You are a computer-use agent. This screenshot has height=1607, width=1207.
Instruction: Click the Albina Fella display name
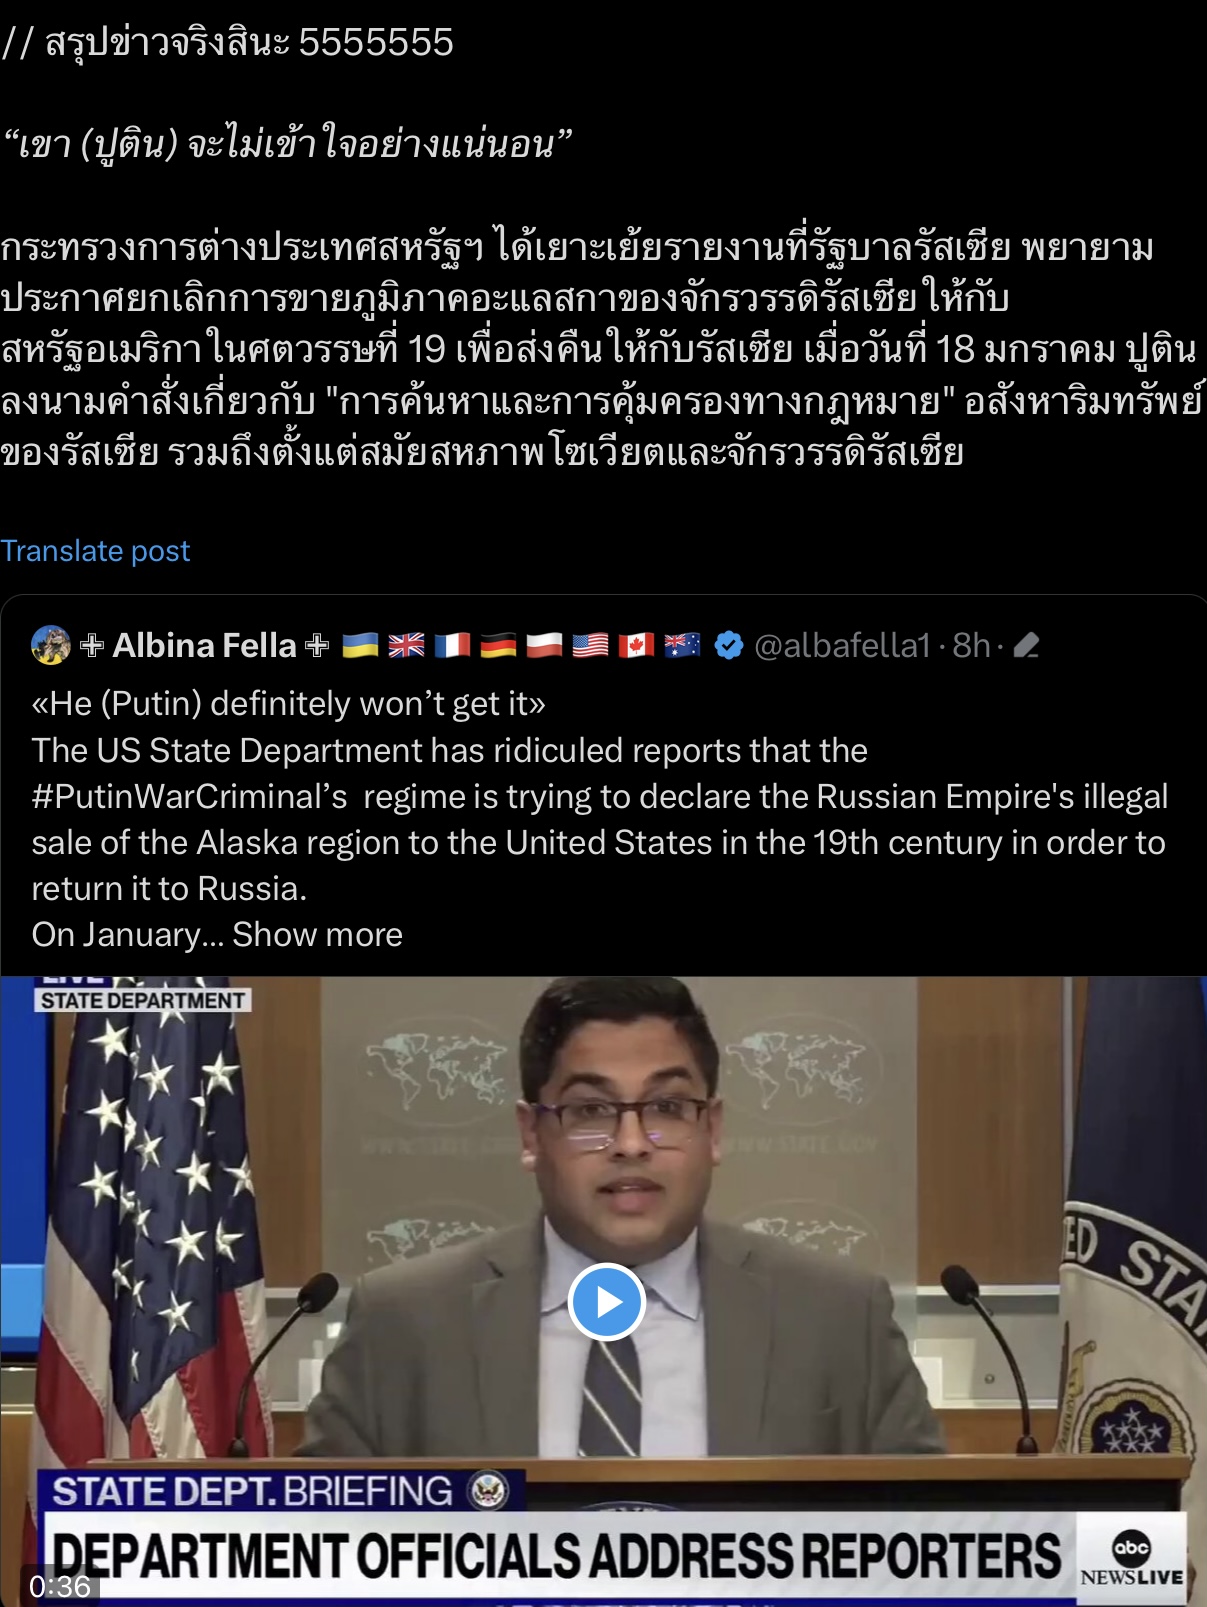[204, 646]
